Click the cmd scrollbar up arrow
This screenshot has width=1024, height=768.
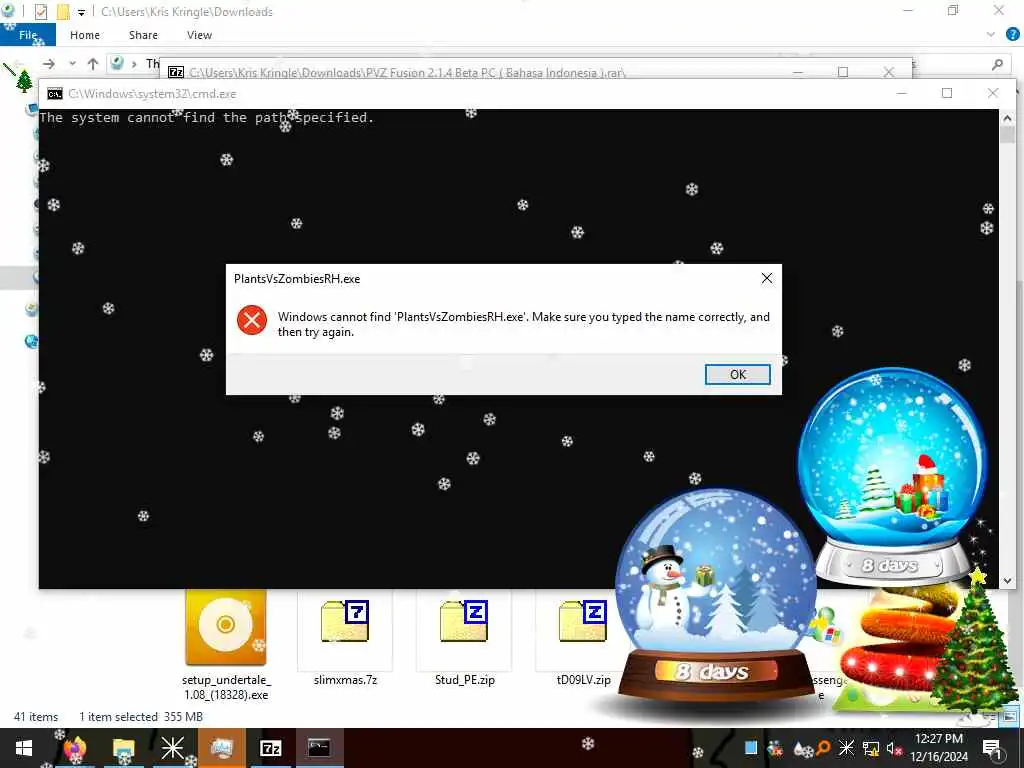pyautogui.click(x=1007, y=118)
